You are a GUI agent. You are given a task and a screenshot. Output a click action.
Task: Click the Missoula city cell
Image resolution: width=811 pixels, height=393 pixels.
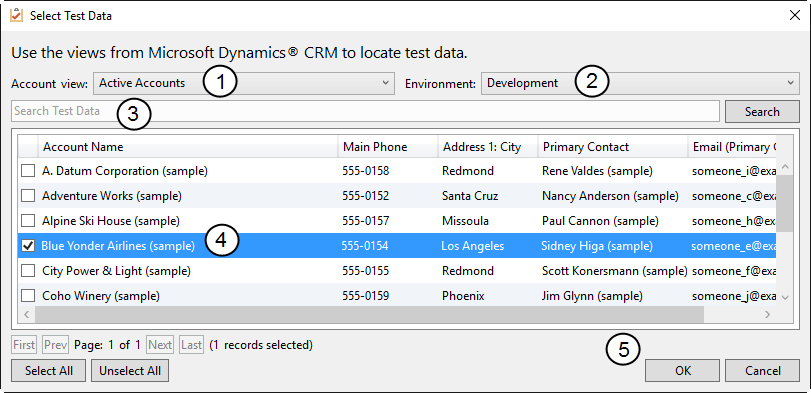(465, 221)
